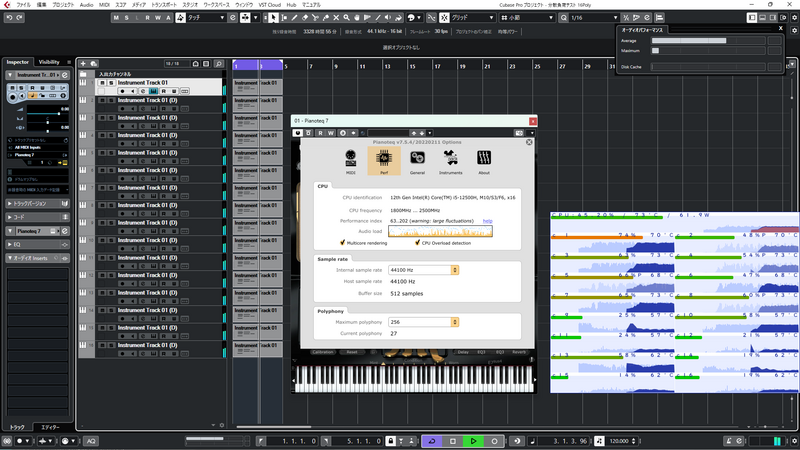The height and width of the screenshot is (450, 800).
Task: Click the green Play transport button
Action: coord(473,441)
